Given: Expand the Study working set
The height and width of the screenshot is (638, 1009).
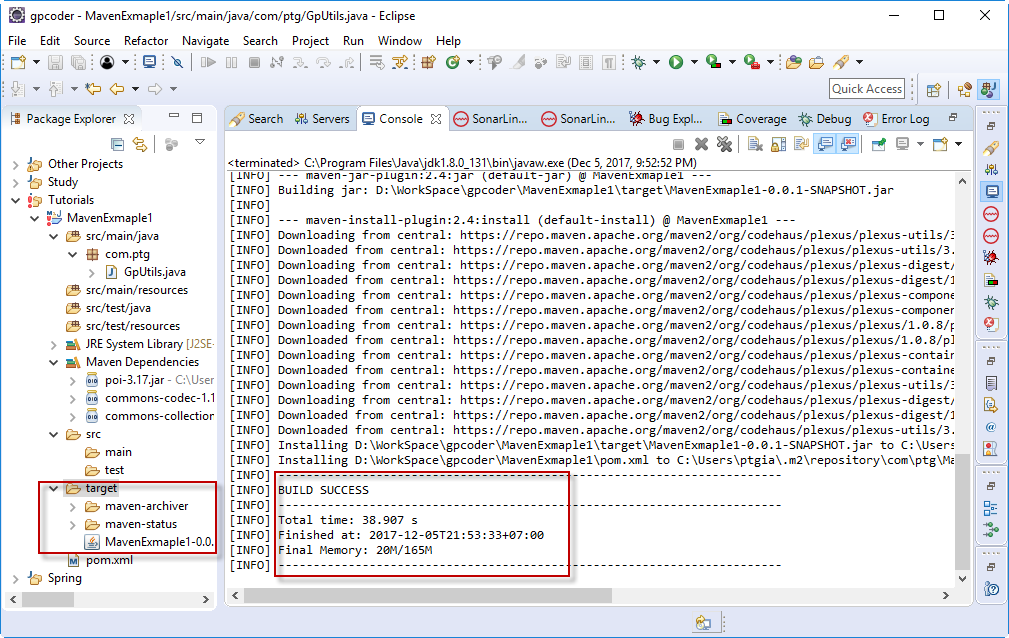Looking at the screenshot, I should (15, 182).
